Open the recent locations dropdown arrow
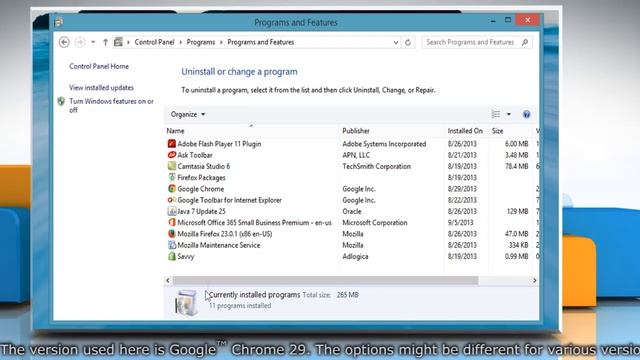Screen dimensions: 640x360 (93, 42)
